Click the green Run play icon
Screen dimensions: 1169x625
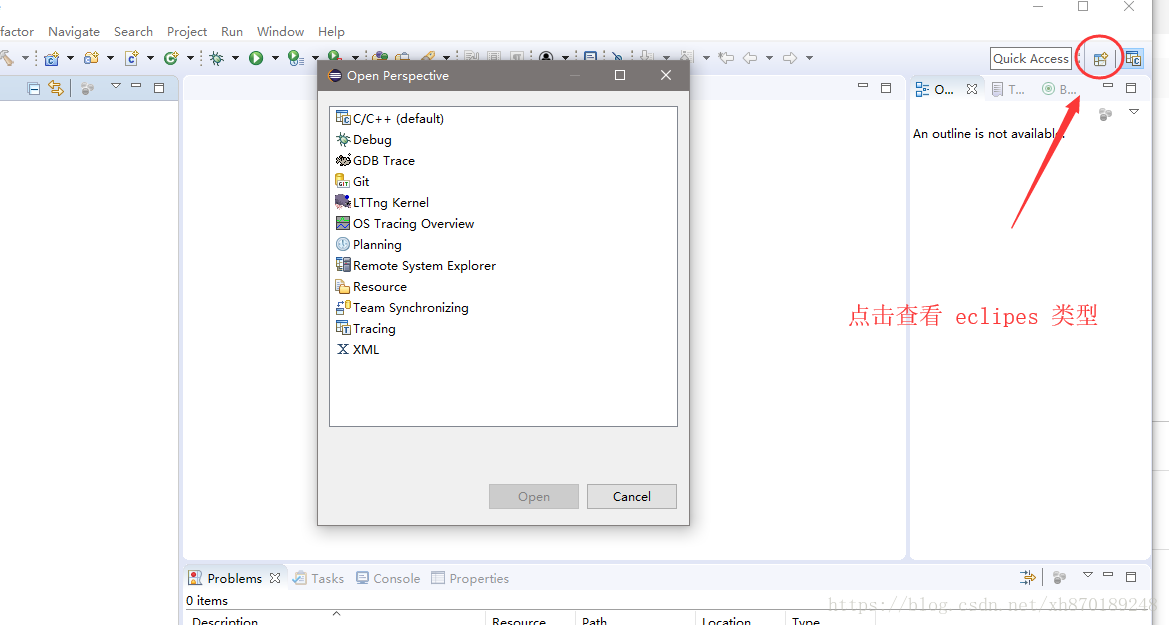click(x=256, y=58)
